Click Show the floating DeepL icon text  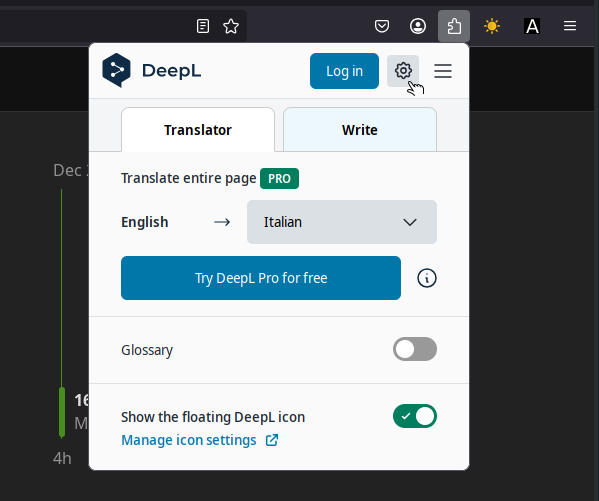click(213, 417)
